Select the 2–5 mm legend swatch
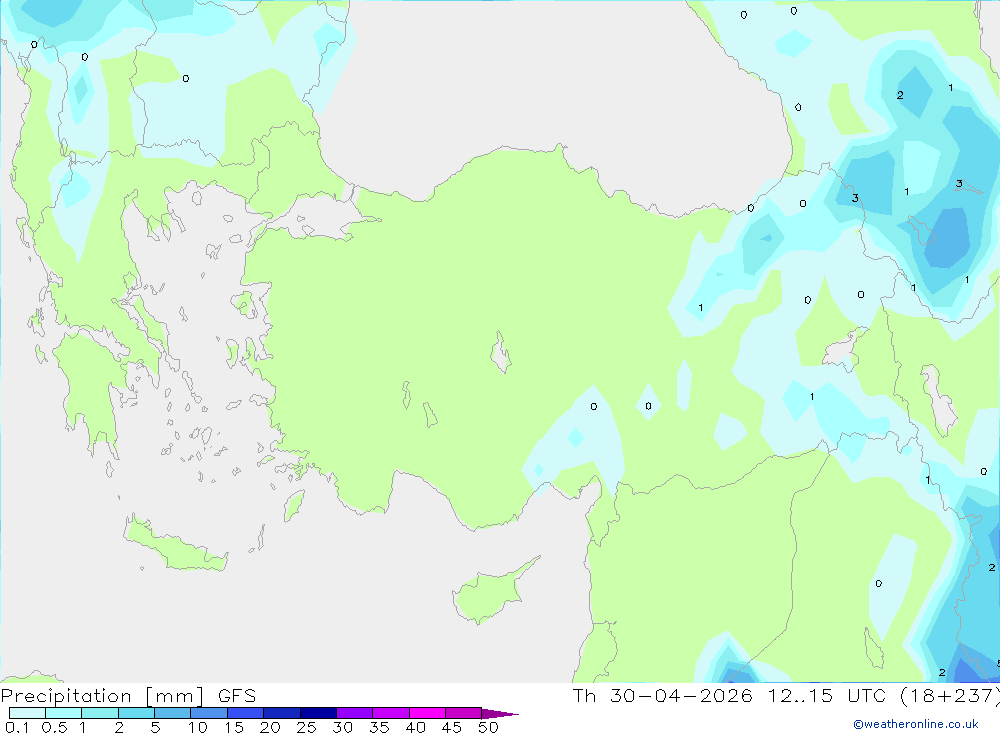 pyautogui.click(x=136, y=713)
